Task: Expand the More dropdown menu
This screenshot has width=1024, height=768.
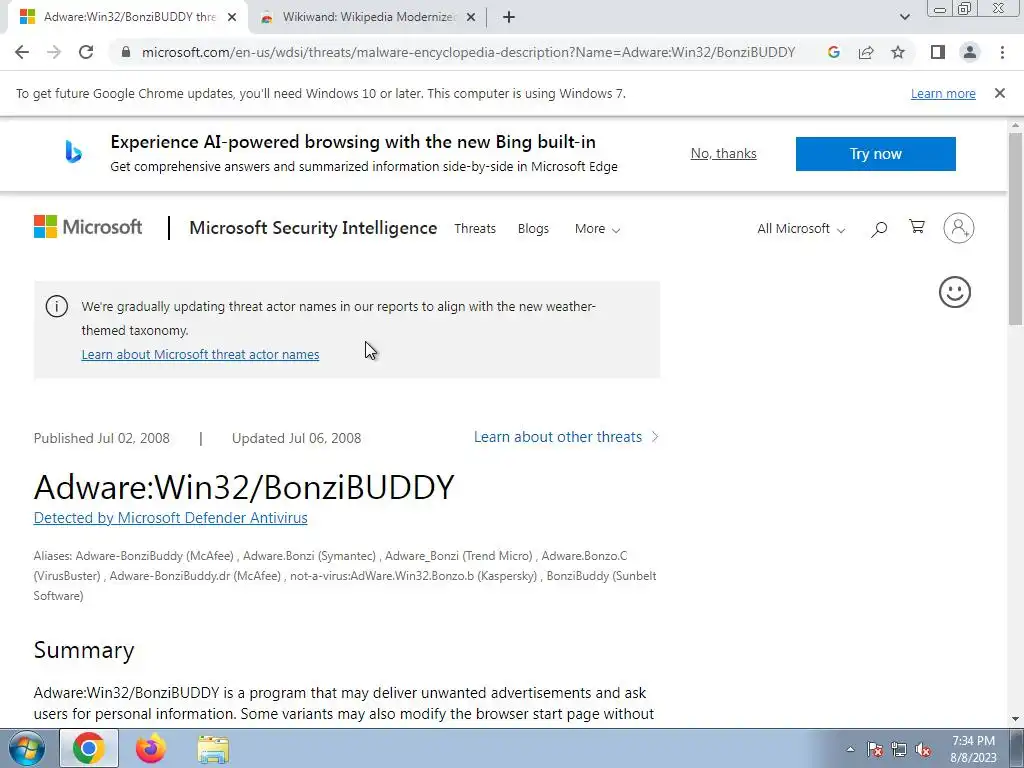Action: [597, 229]
